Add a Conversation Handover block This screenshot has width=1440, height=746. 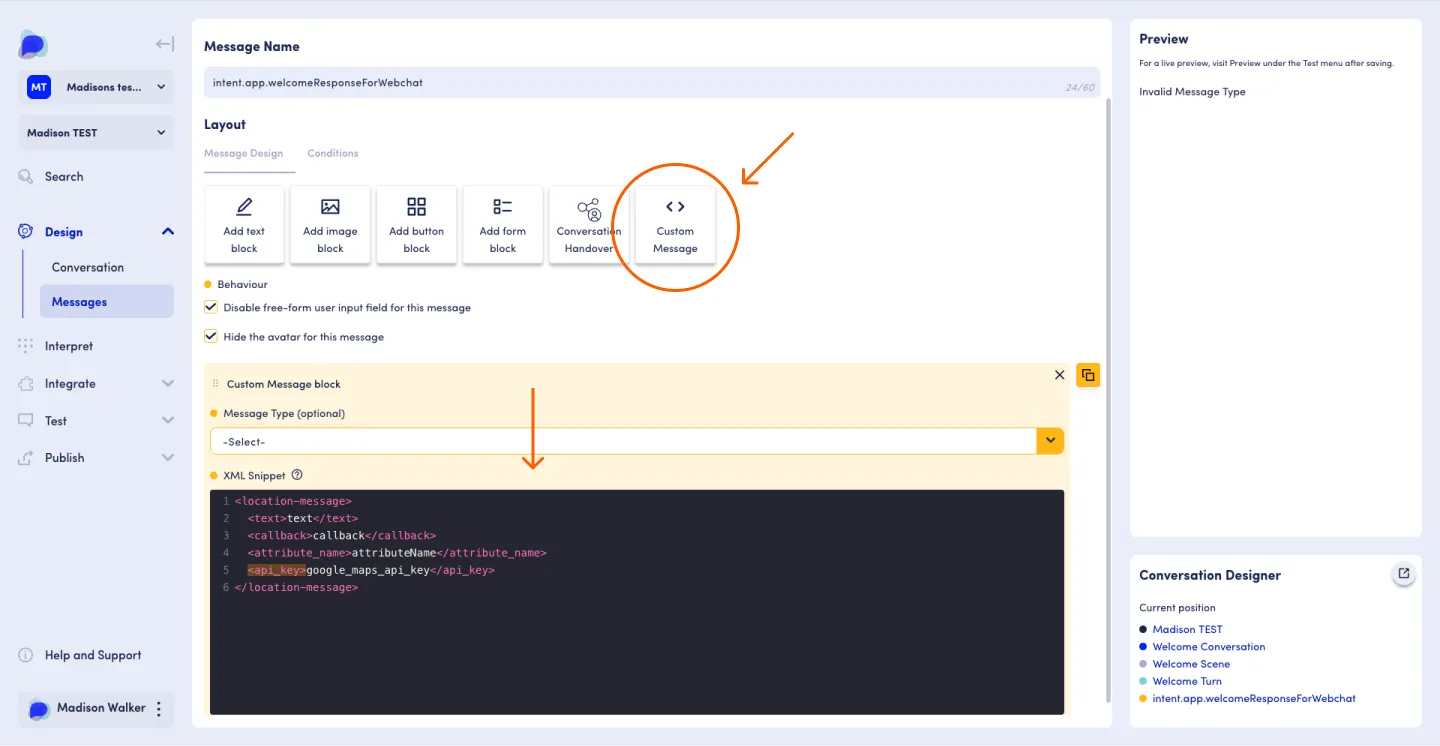tap(589, 225)
